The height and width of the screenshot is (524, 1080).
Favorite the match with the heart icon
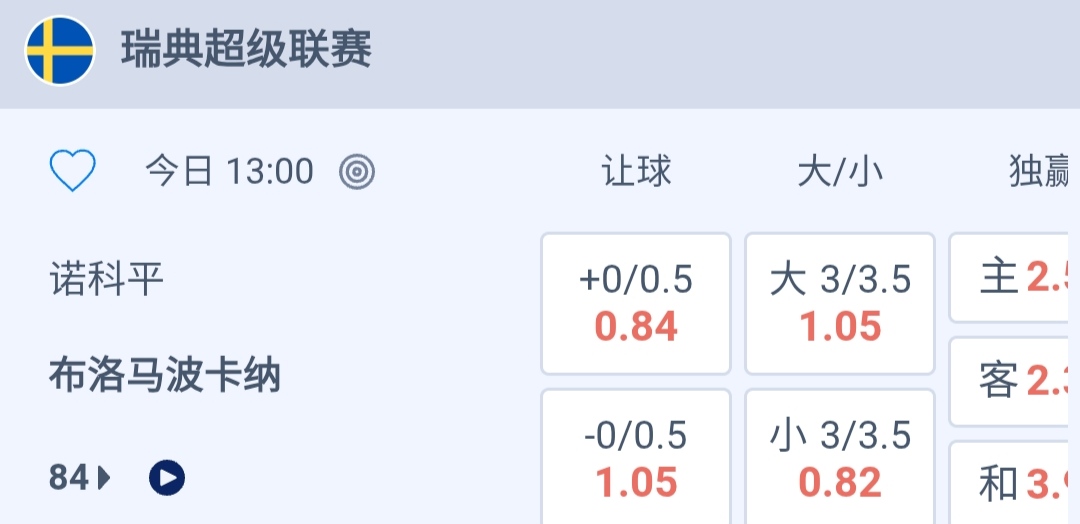(x=73, y=172)
